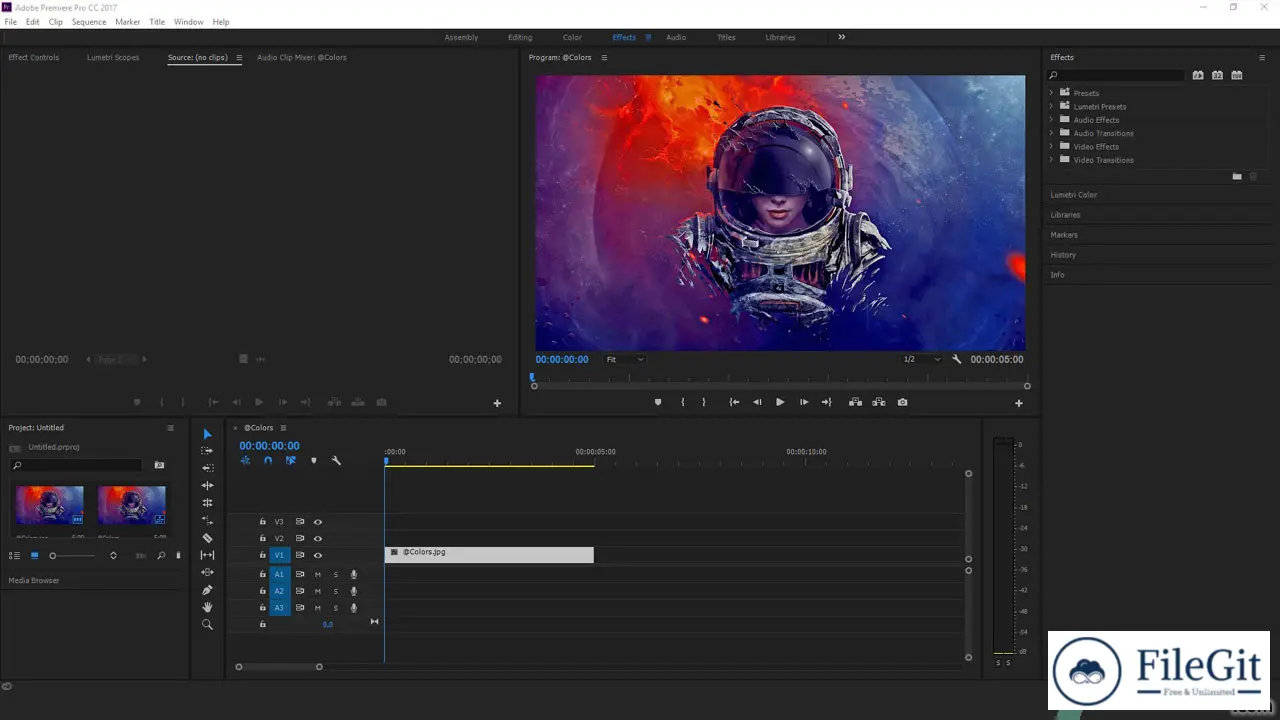
Task: Expand the Lumetri Presets folder
Action: pyautogui.click(x=1052, y=106)
